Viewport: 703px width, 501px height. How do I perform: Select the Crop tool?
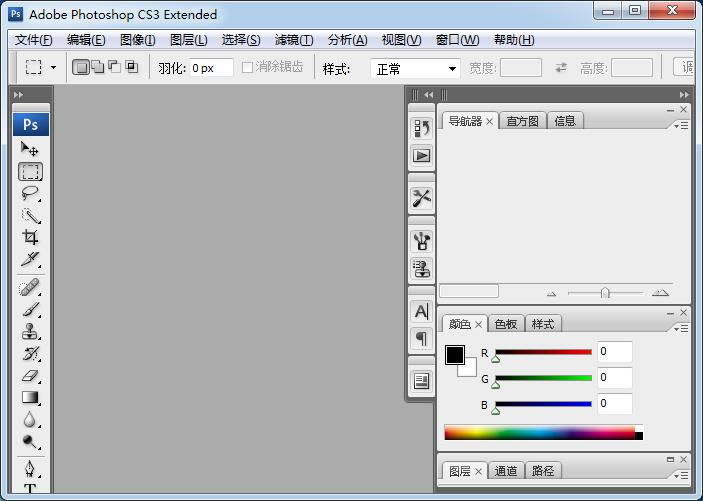(x=30, y=237)
